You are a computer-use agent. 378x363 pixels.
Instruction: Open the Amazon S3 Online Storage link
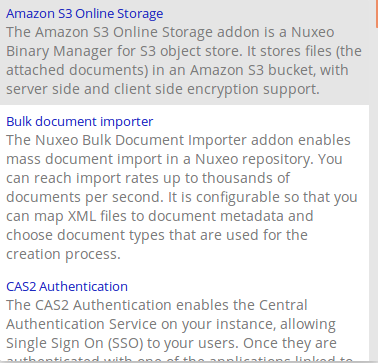coord(85,14)
